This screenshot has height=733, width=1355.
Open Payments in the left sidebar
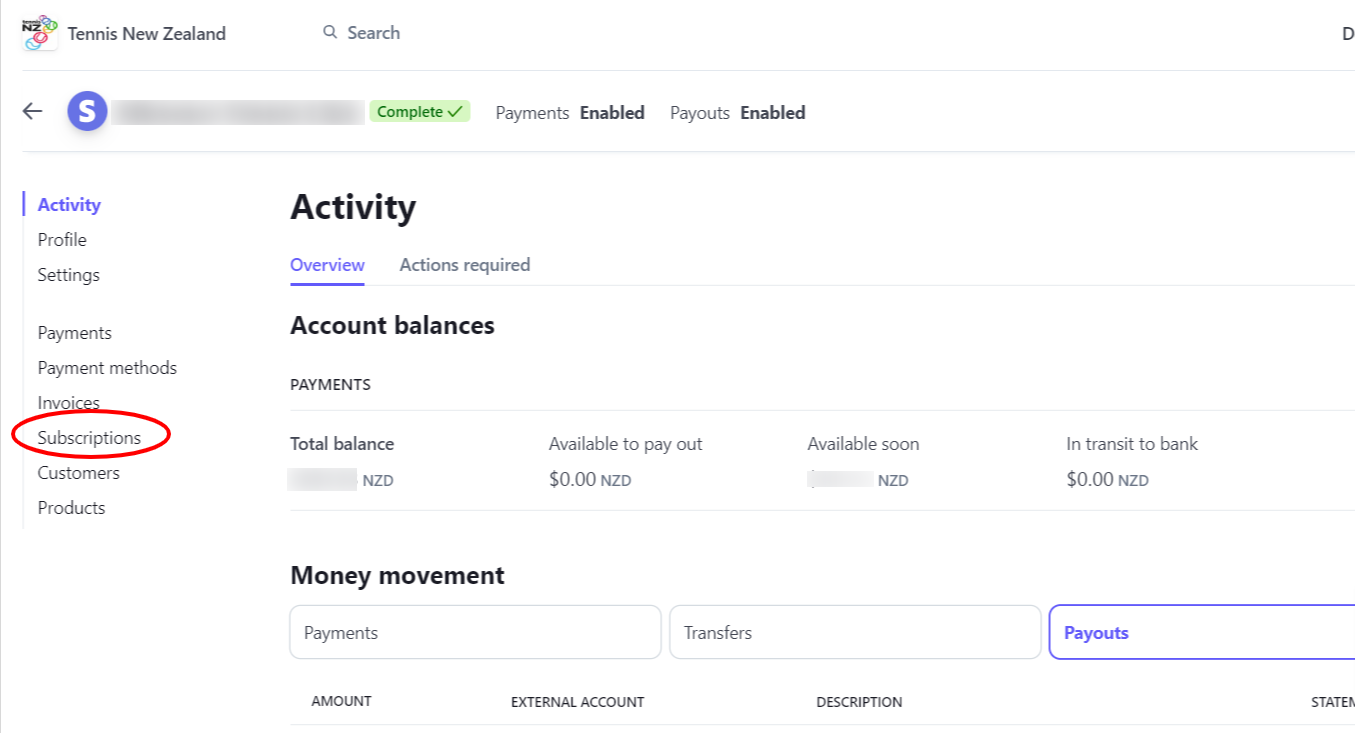[x=75, y=333]
